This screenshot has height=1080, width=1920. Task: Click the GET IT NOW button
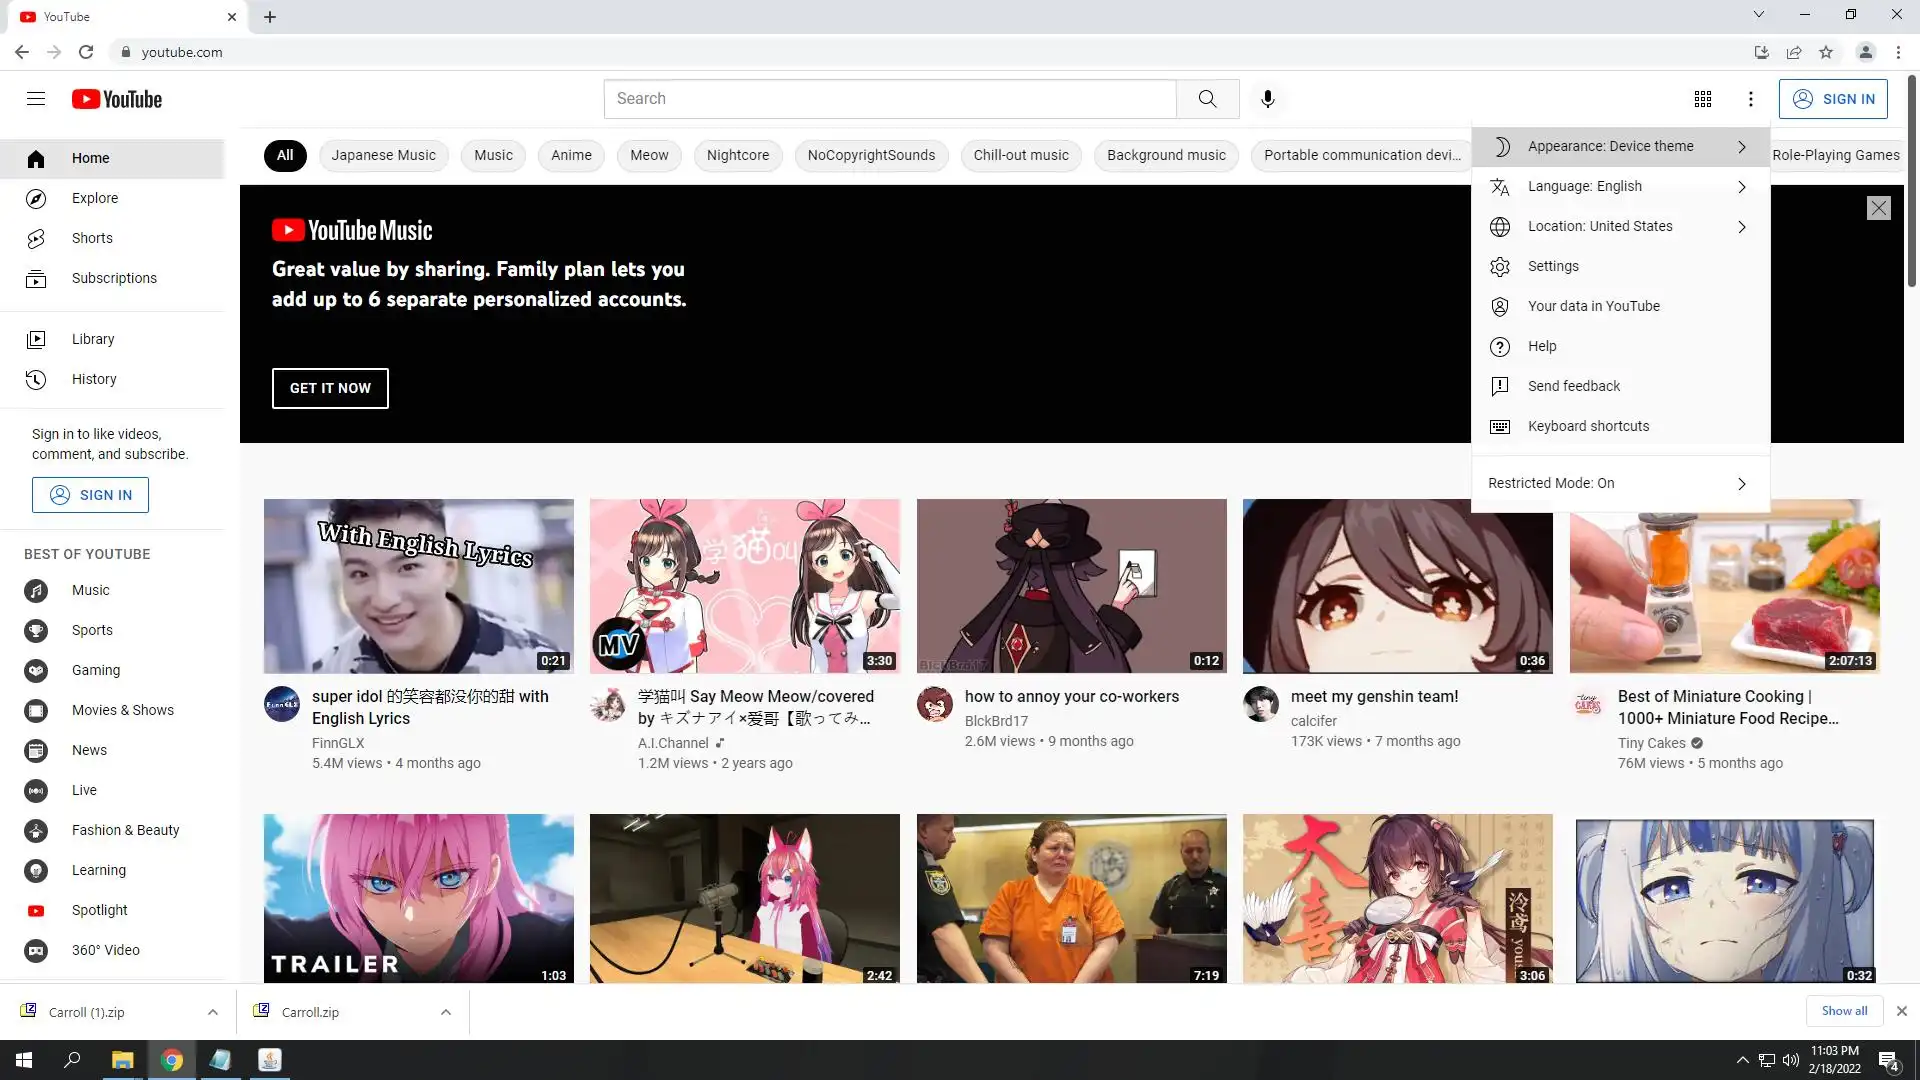(330, 388)
